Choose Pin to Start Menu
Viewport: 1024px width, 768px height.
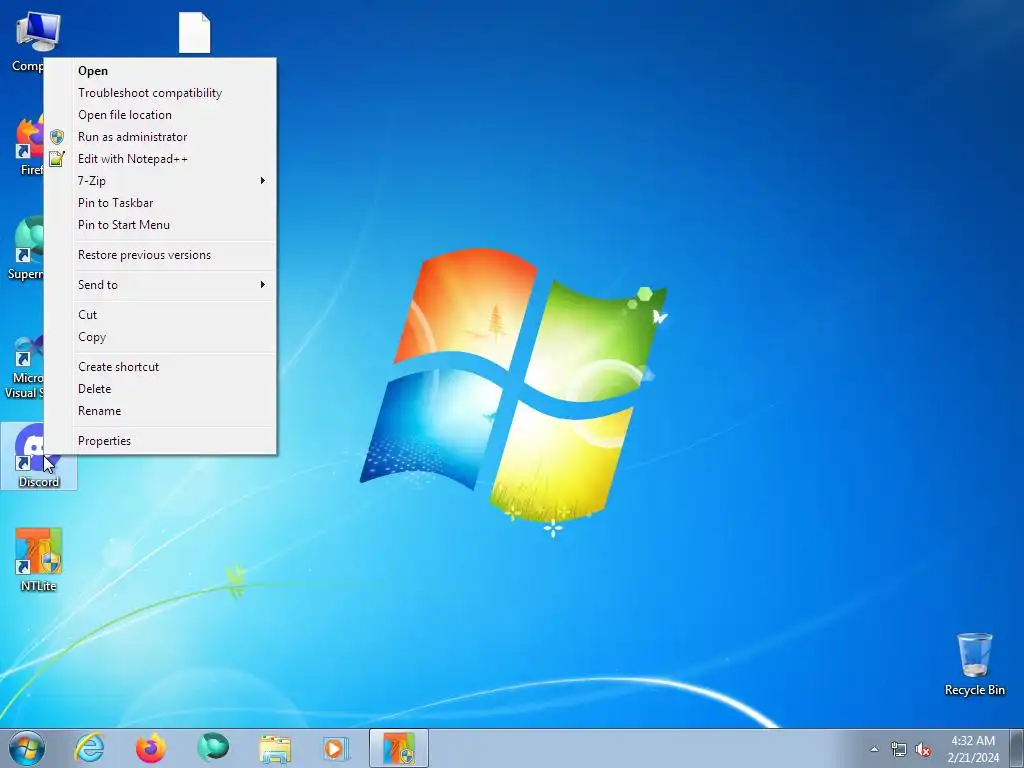click(x=160, y=225)
